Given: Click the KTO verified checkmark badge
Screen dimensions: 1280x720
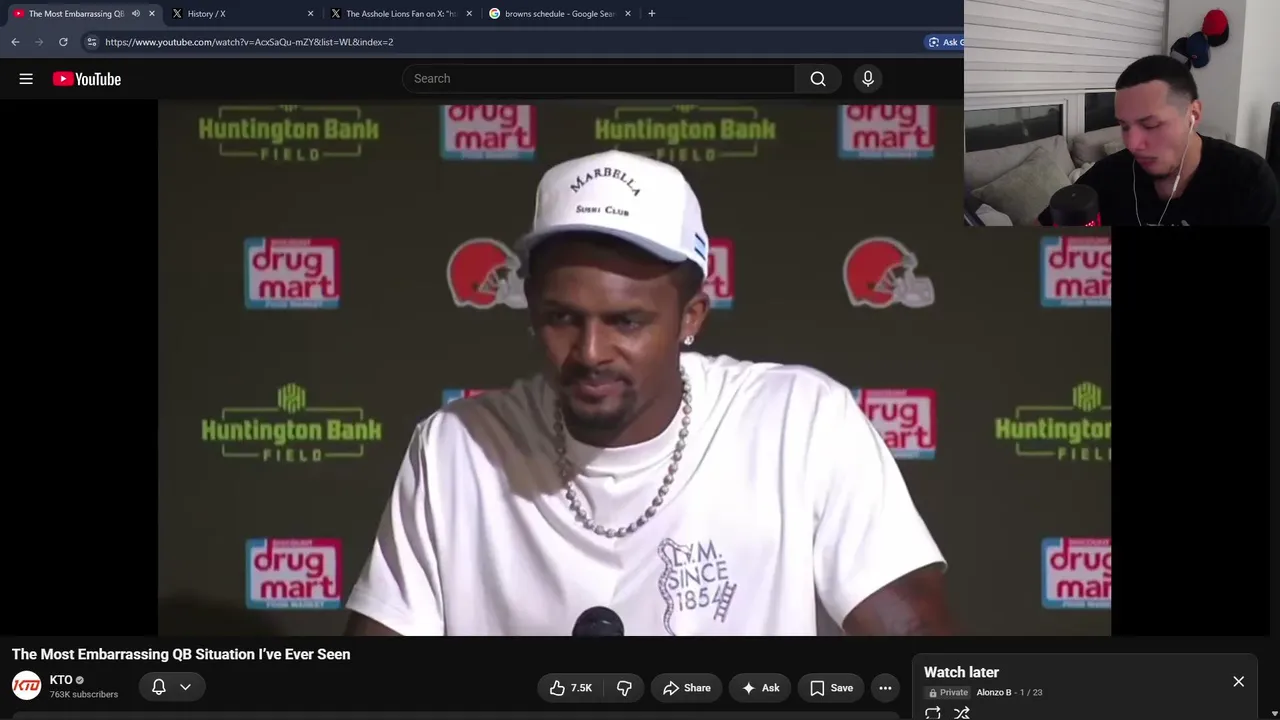Looking at the screenshot, I should point(80,680).
